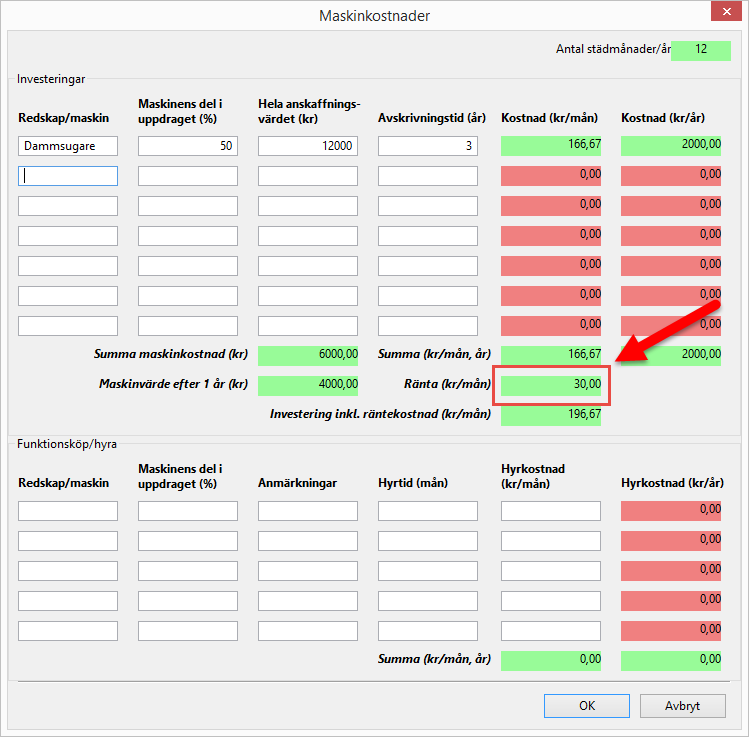Click the Ränta value 30,00 cell

coord(551,384)
